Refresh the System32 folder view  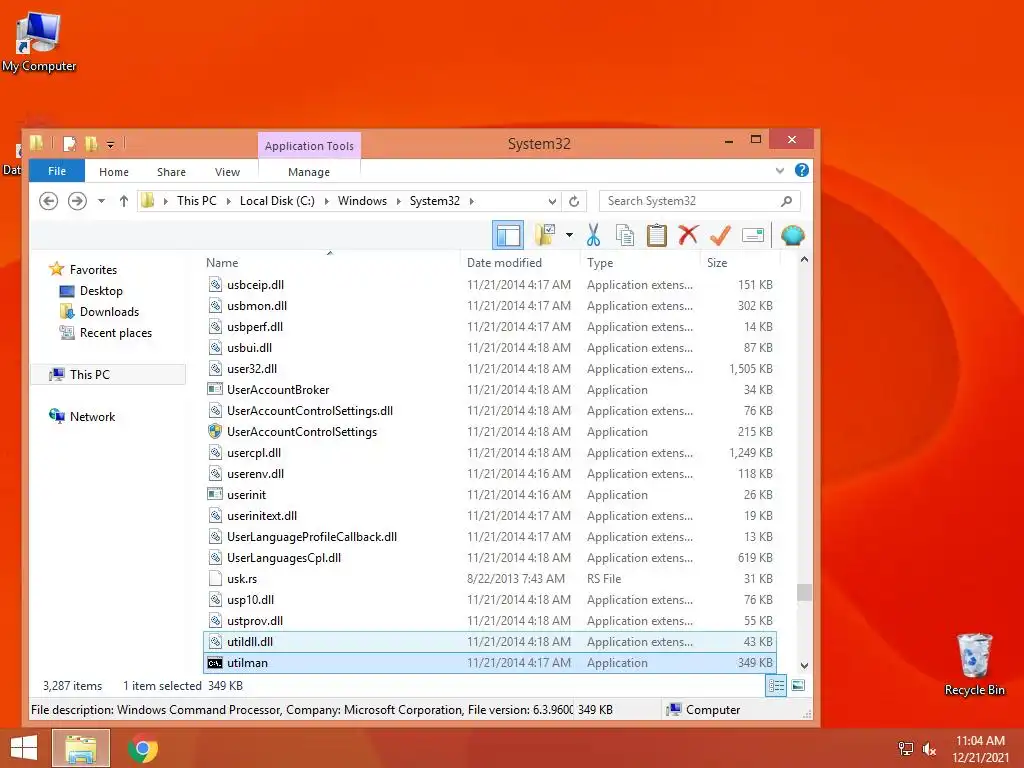(574, 201)
